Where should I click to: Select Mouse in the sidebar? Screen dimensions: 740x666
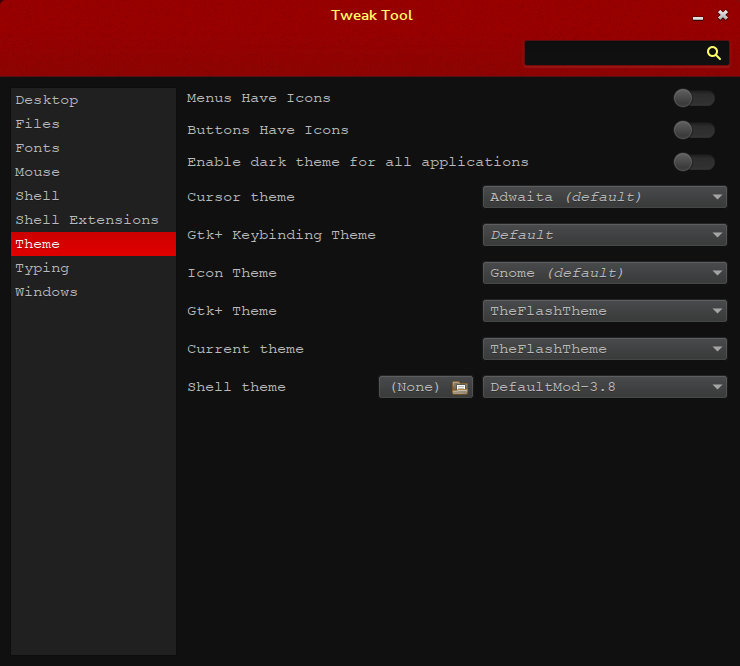[x=93, y=172]
